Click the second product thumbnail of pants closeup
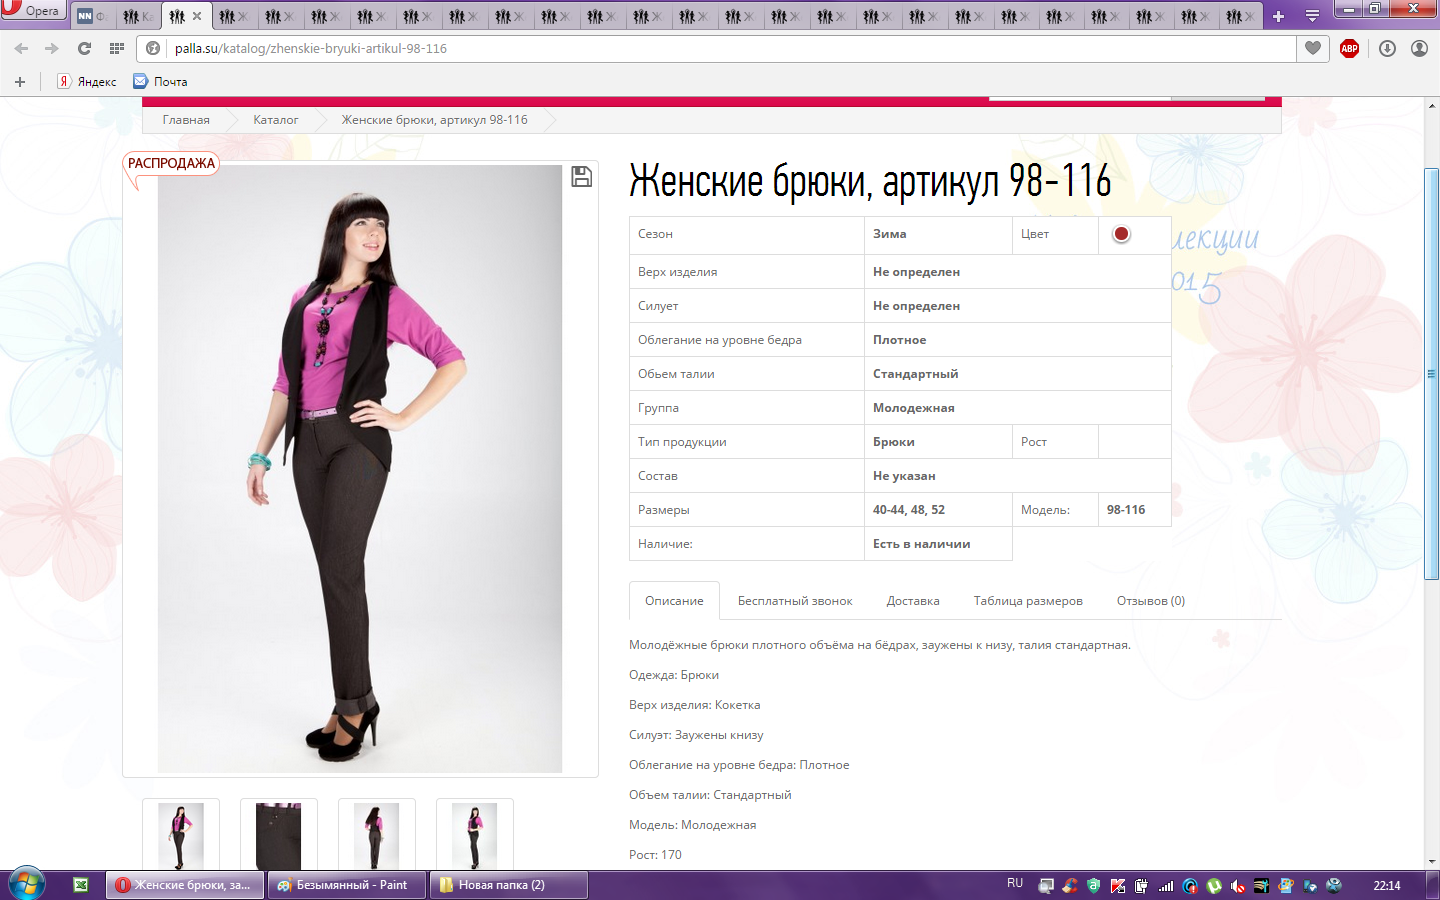The image size is (1440, 900). click(x=279, y=835)
